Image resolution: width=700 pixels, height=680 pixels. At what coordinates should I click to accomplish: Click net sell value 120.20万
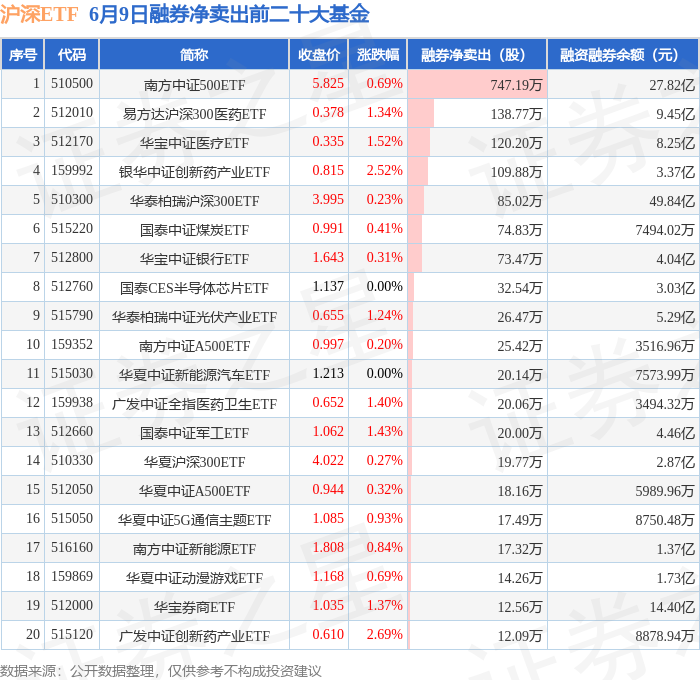pos(516,143)
